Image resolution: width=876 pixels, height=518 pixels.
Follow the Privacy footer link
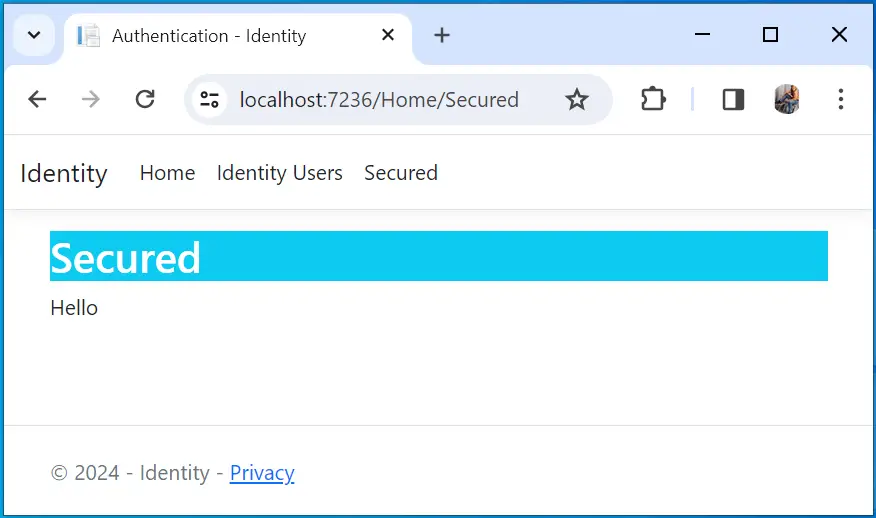tap(262, 473)
